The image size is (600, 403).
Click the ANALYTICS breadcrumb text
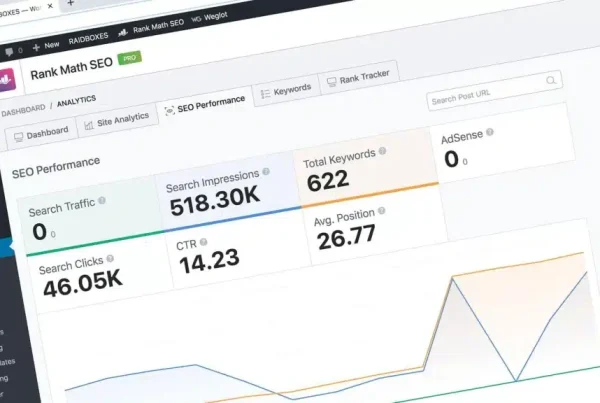click(x=77, y=101)
